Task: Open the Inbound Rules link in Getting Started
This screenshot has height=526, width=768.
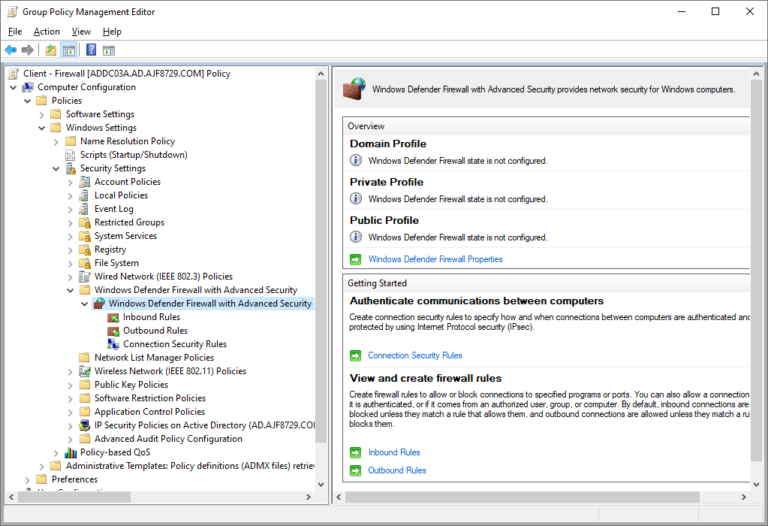Action: [394, 452]
